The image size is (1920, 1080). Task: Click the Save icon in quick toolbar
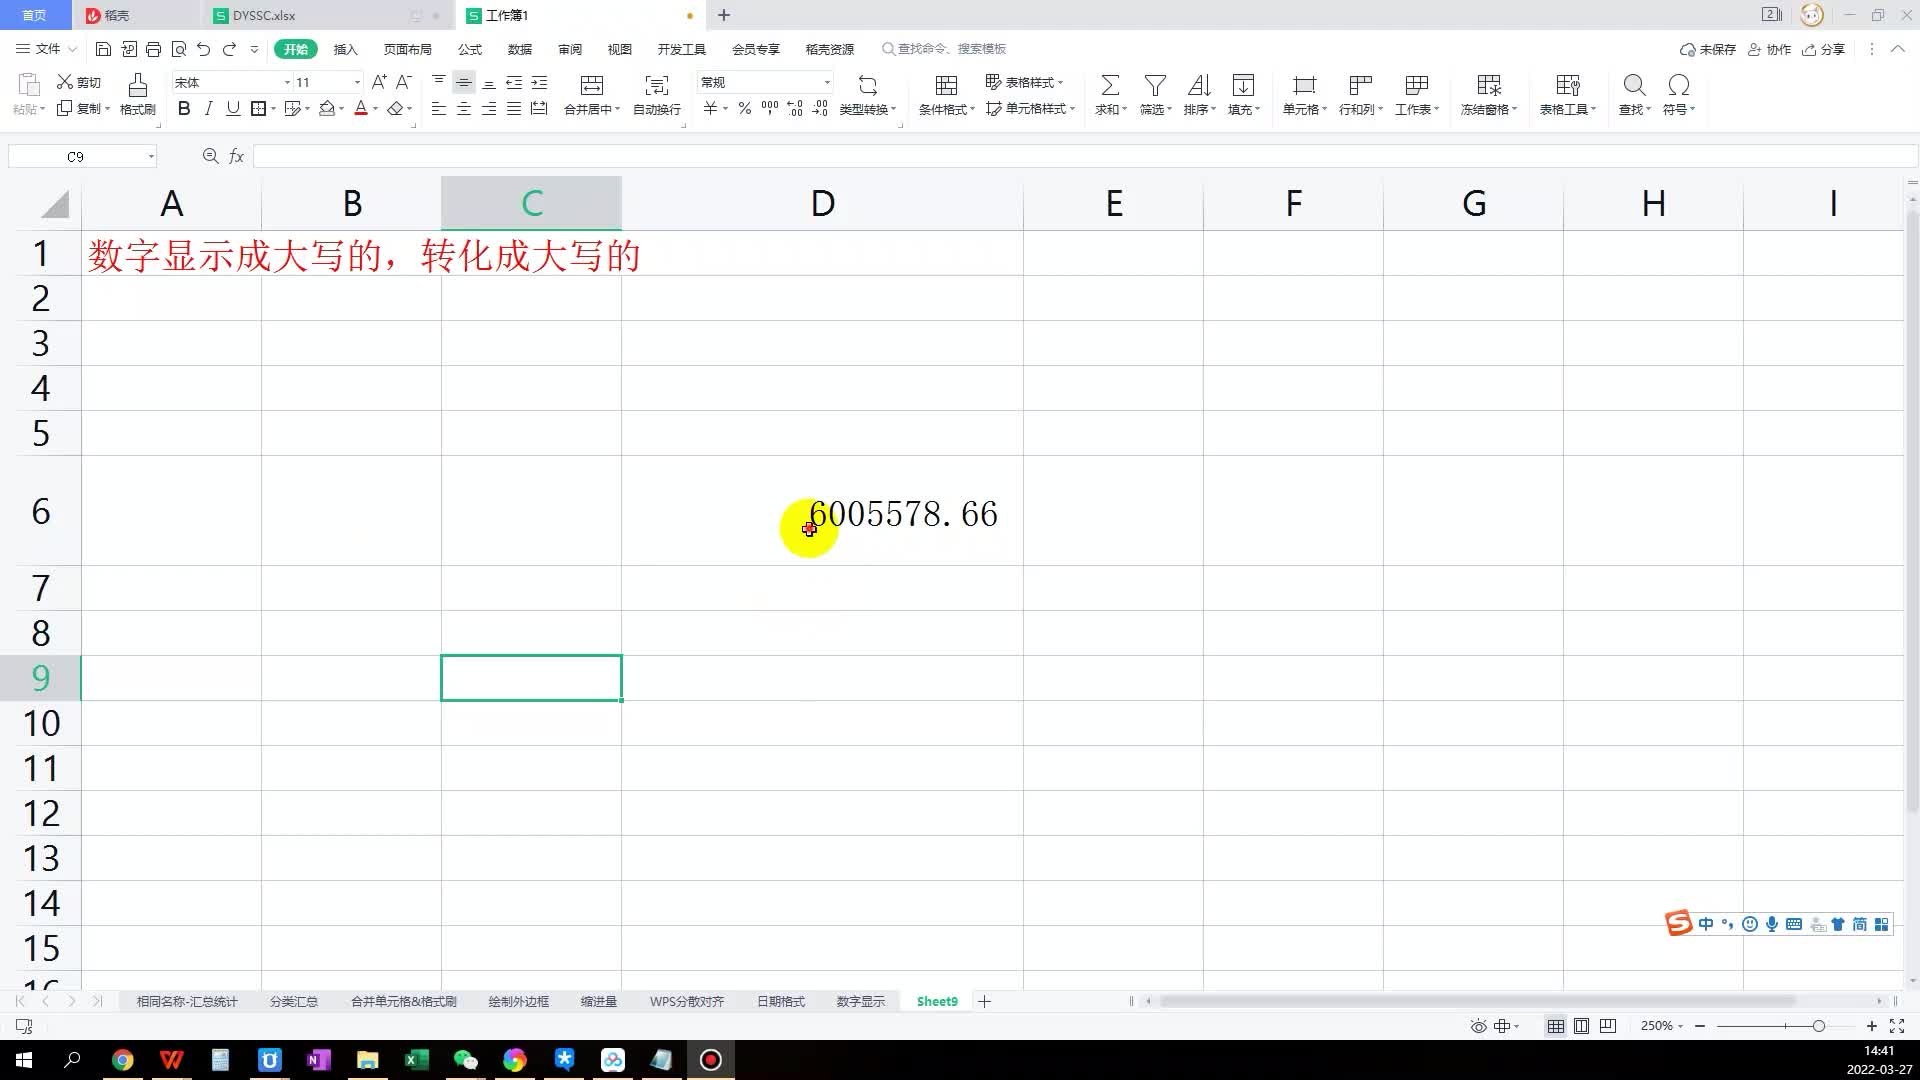[x=103, y=49]
